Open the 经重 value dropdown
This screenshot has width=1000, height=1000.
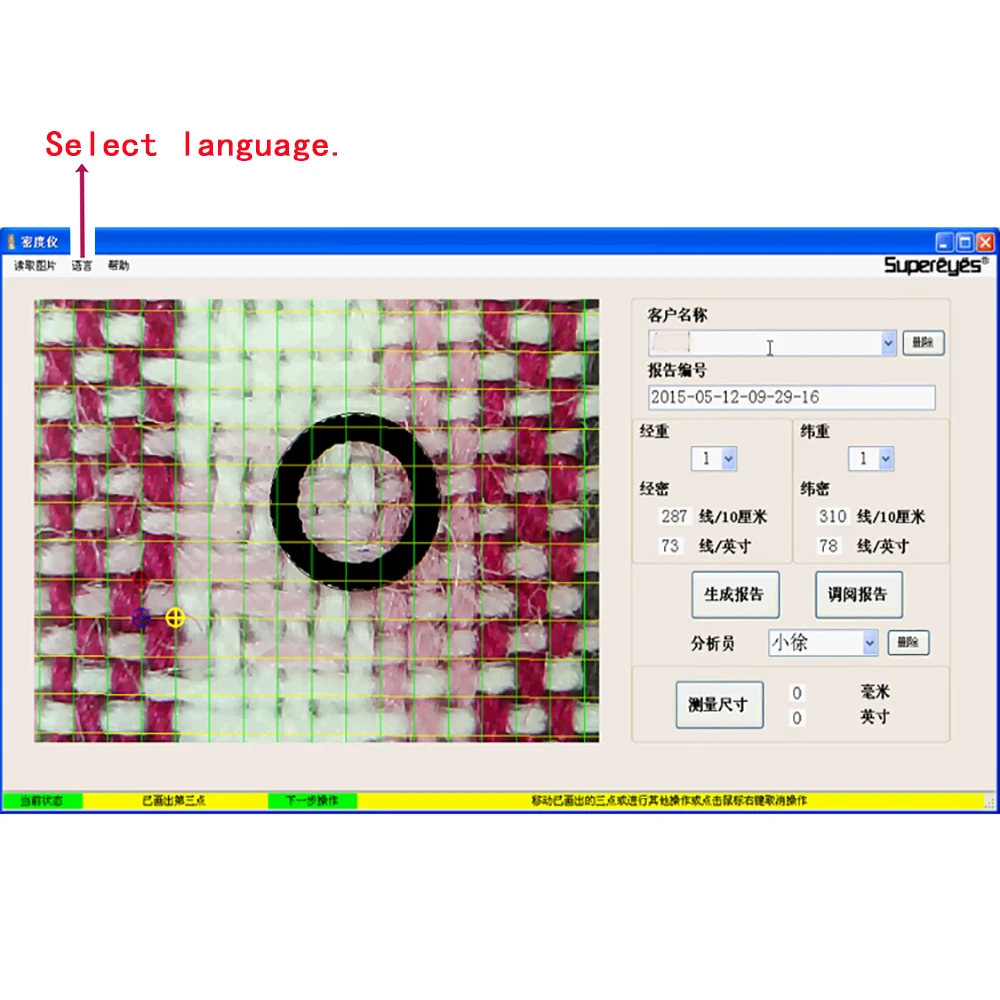click(x=728, y=459)
